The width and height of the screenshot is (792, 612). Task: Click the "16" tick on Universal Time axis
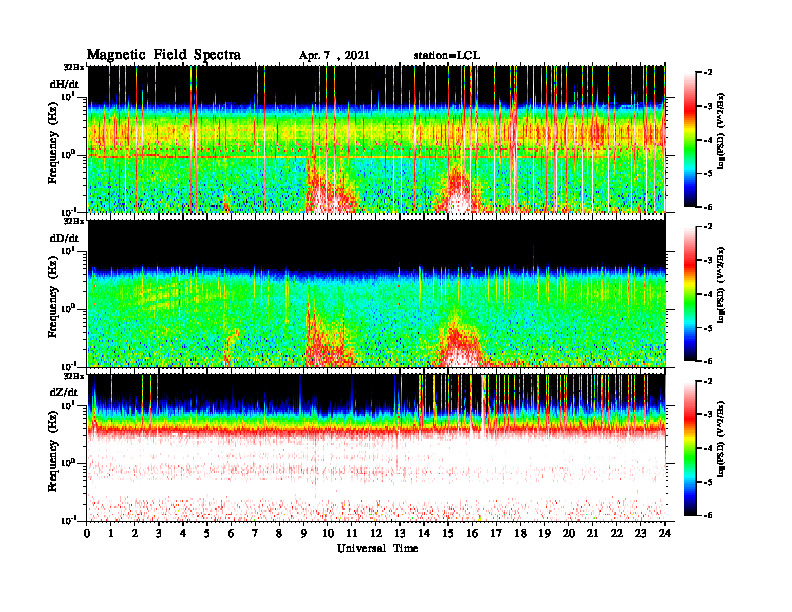(472, 534)
